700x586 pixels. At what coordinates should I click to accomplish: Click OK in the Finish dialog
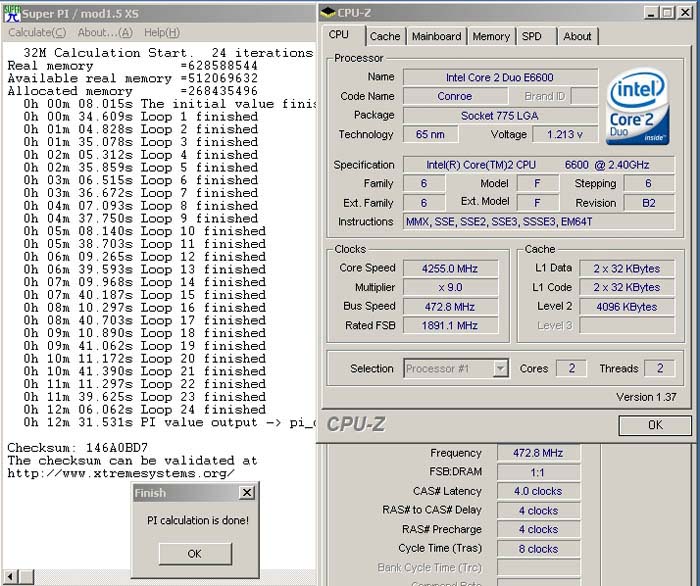[x=195, y=554]
